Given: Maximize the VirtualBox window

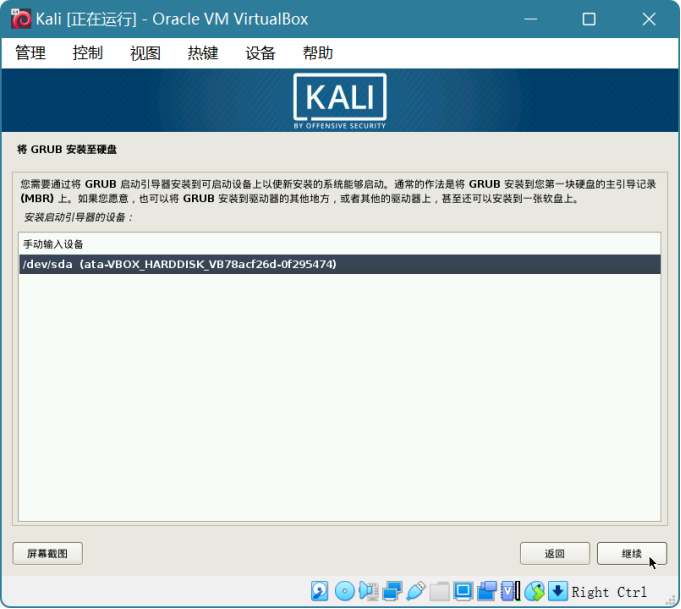Looking at the screenshot, I should pyautogui.click(x=589, y=19).
